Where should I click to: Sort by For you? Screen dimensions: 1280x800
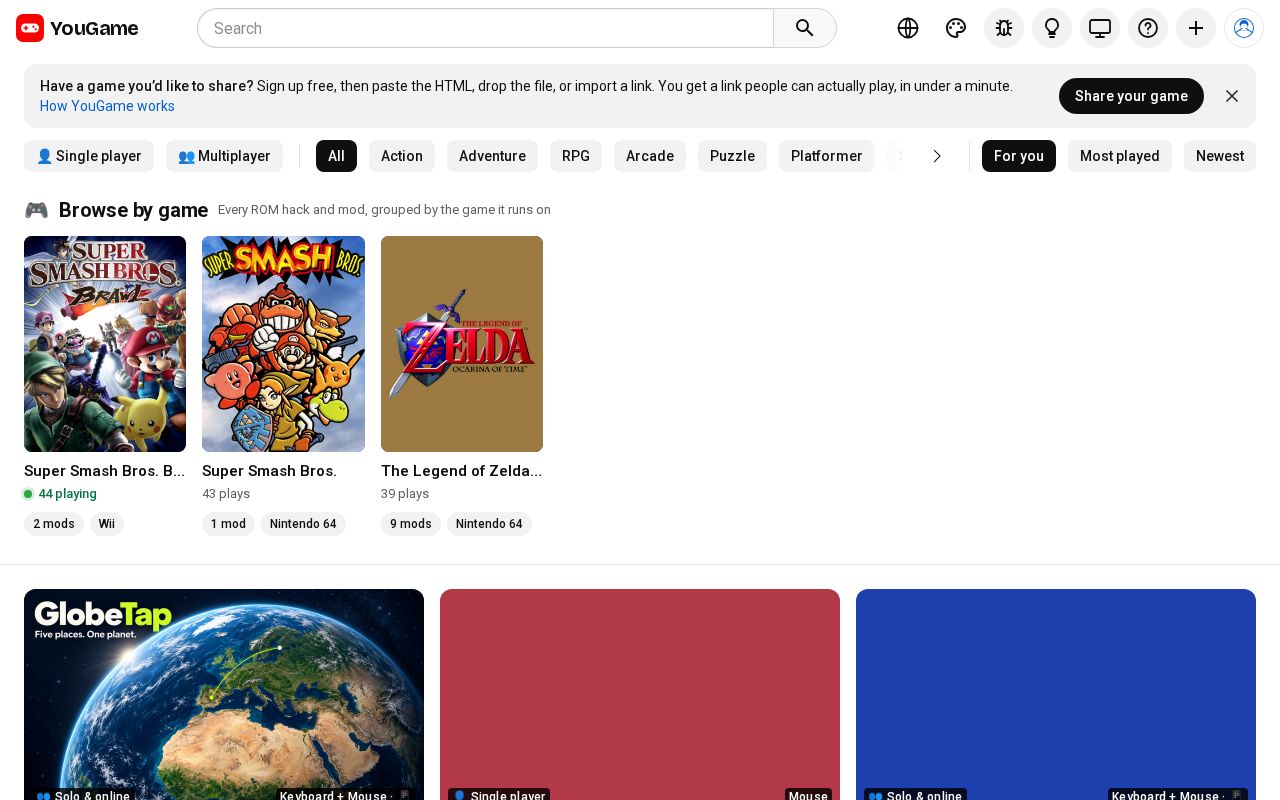click(1019, 156)
